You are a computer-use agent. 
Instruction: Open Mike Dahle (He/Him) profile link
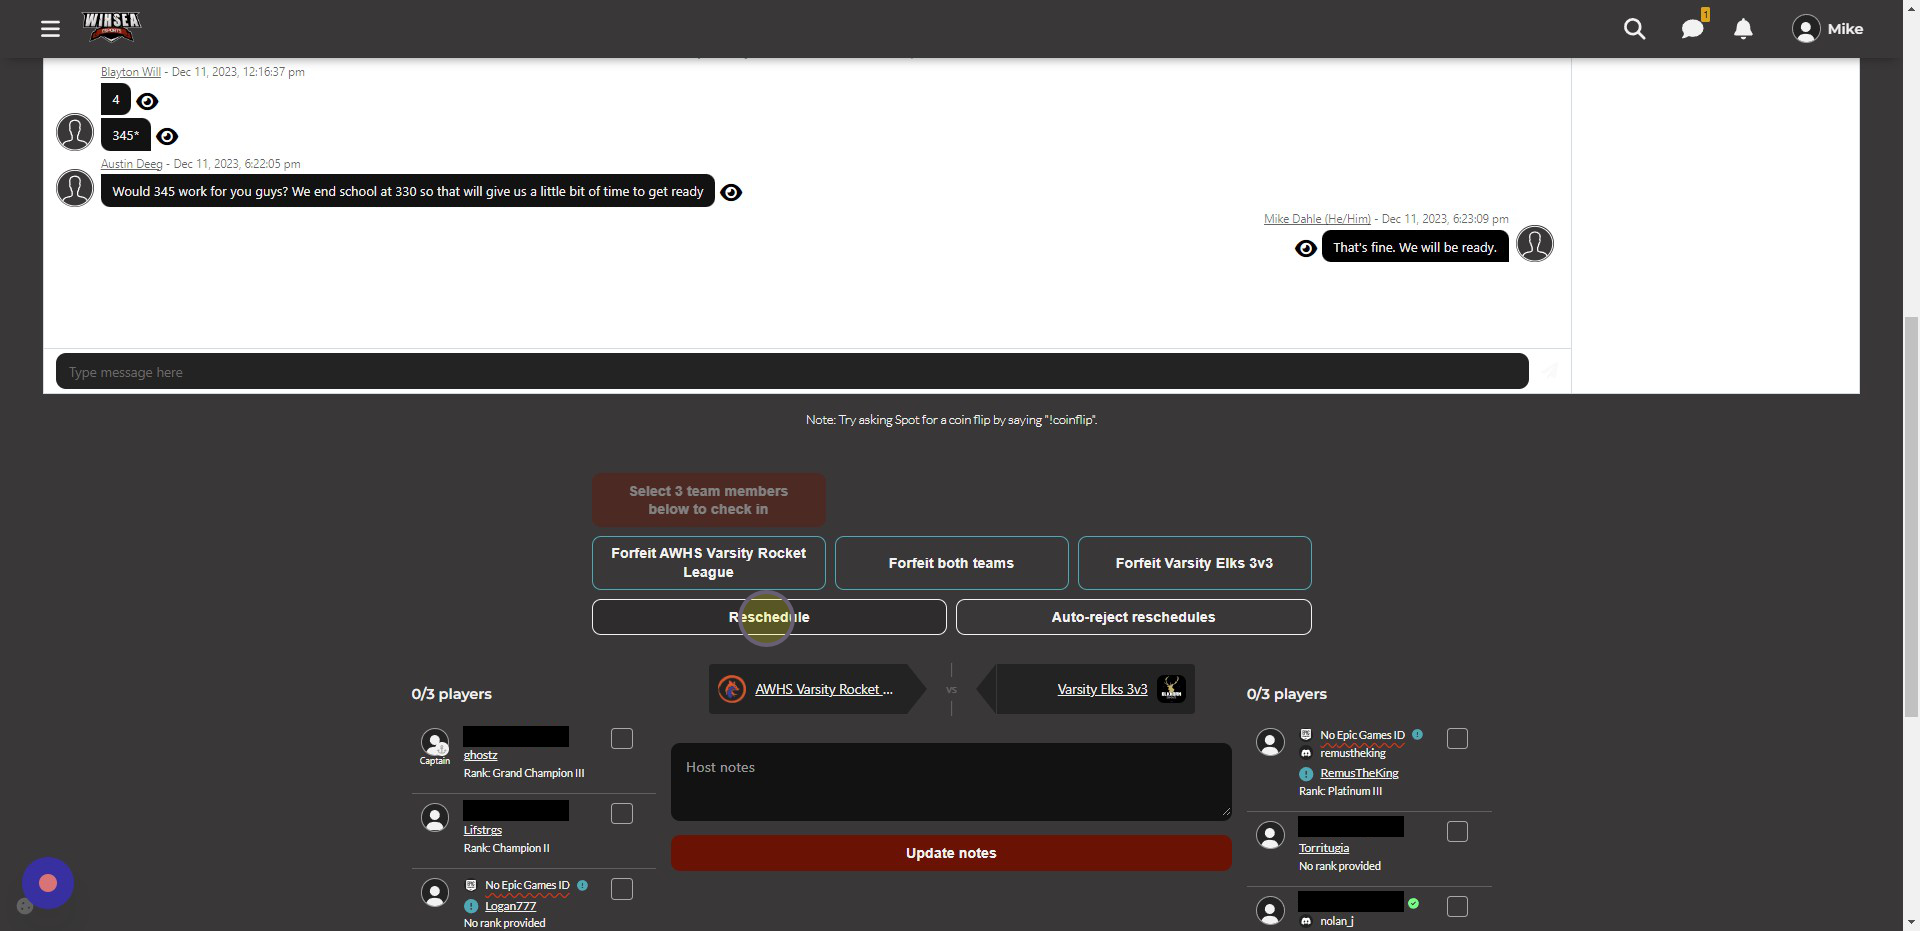pyautogui.click(x=1317, y=219)
